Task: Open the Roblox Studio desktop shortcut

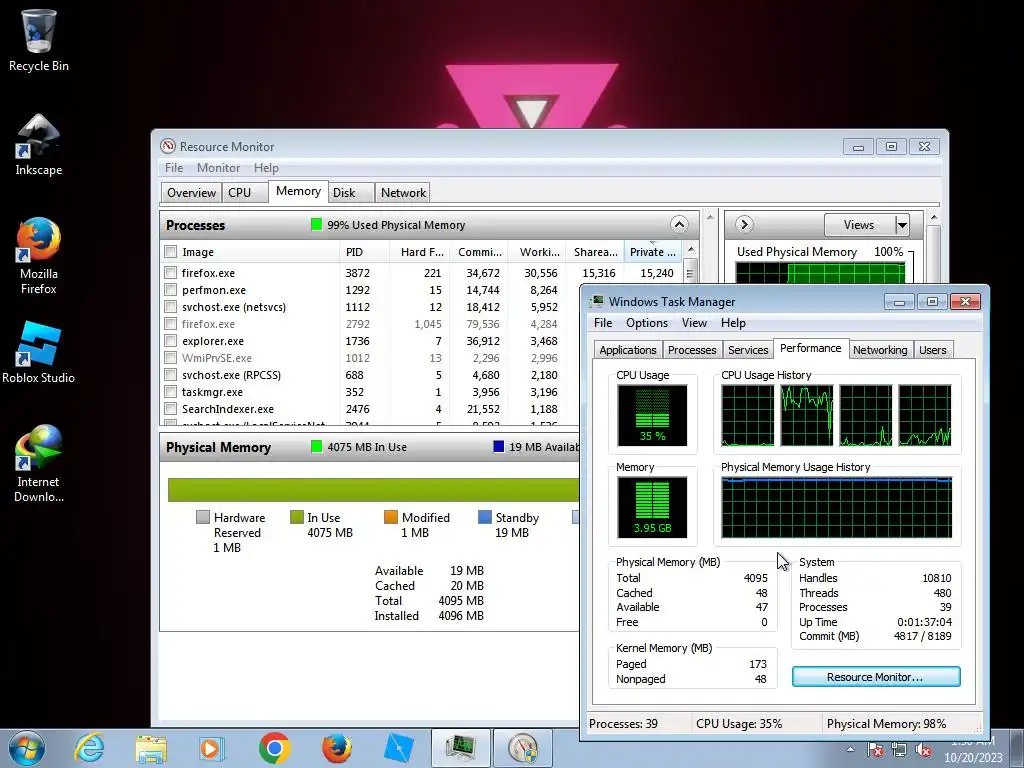Action: (x=39, y=353)
